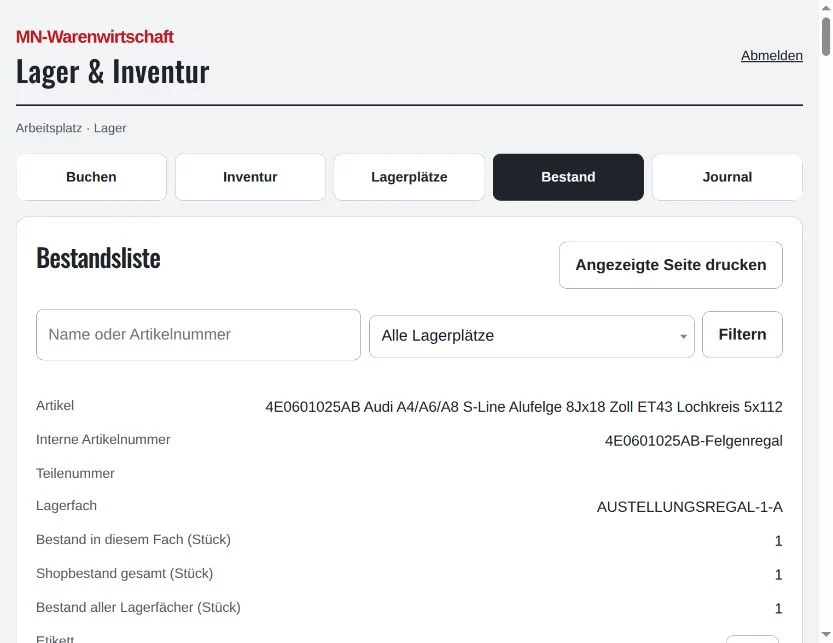Click the Shopbestand gesamt (Stück) label
833x643 pixels.
(124, 573)
